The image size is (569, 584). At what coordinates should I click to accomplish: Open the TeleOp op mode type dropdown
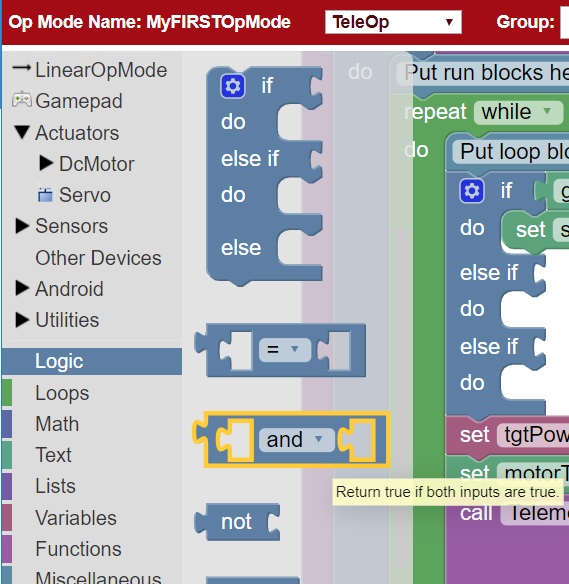[393, 22]
